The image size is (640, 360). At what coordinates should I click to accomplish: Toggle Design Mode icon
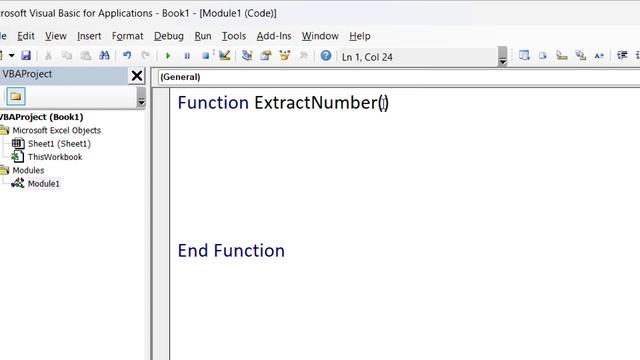224,56
